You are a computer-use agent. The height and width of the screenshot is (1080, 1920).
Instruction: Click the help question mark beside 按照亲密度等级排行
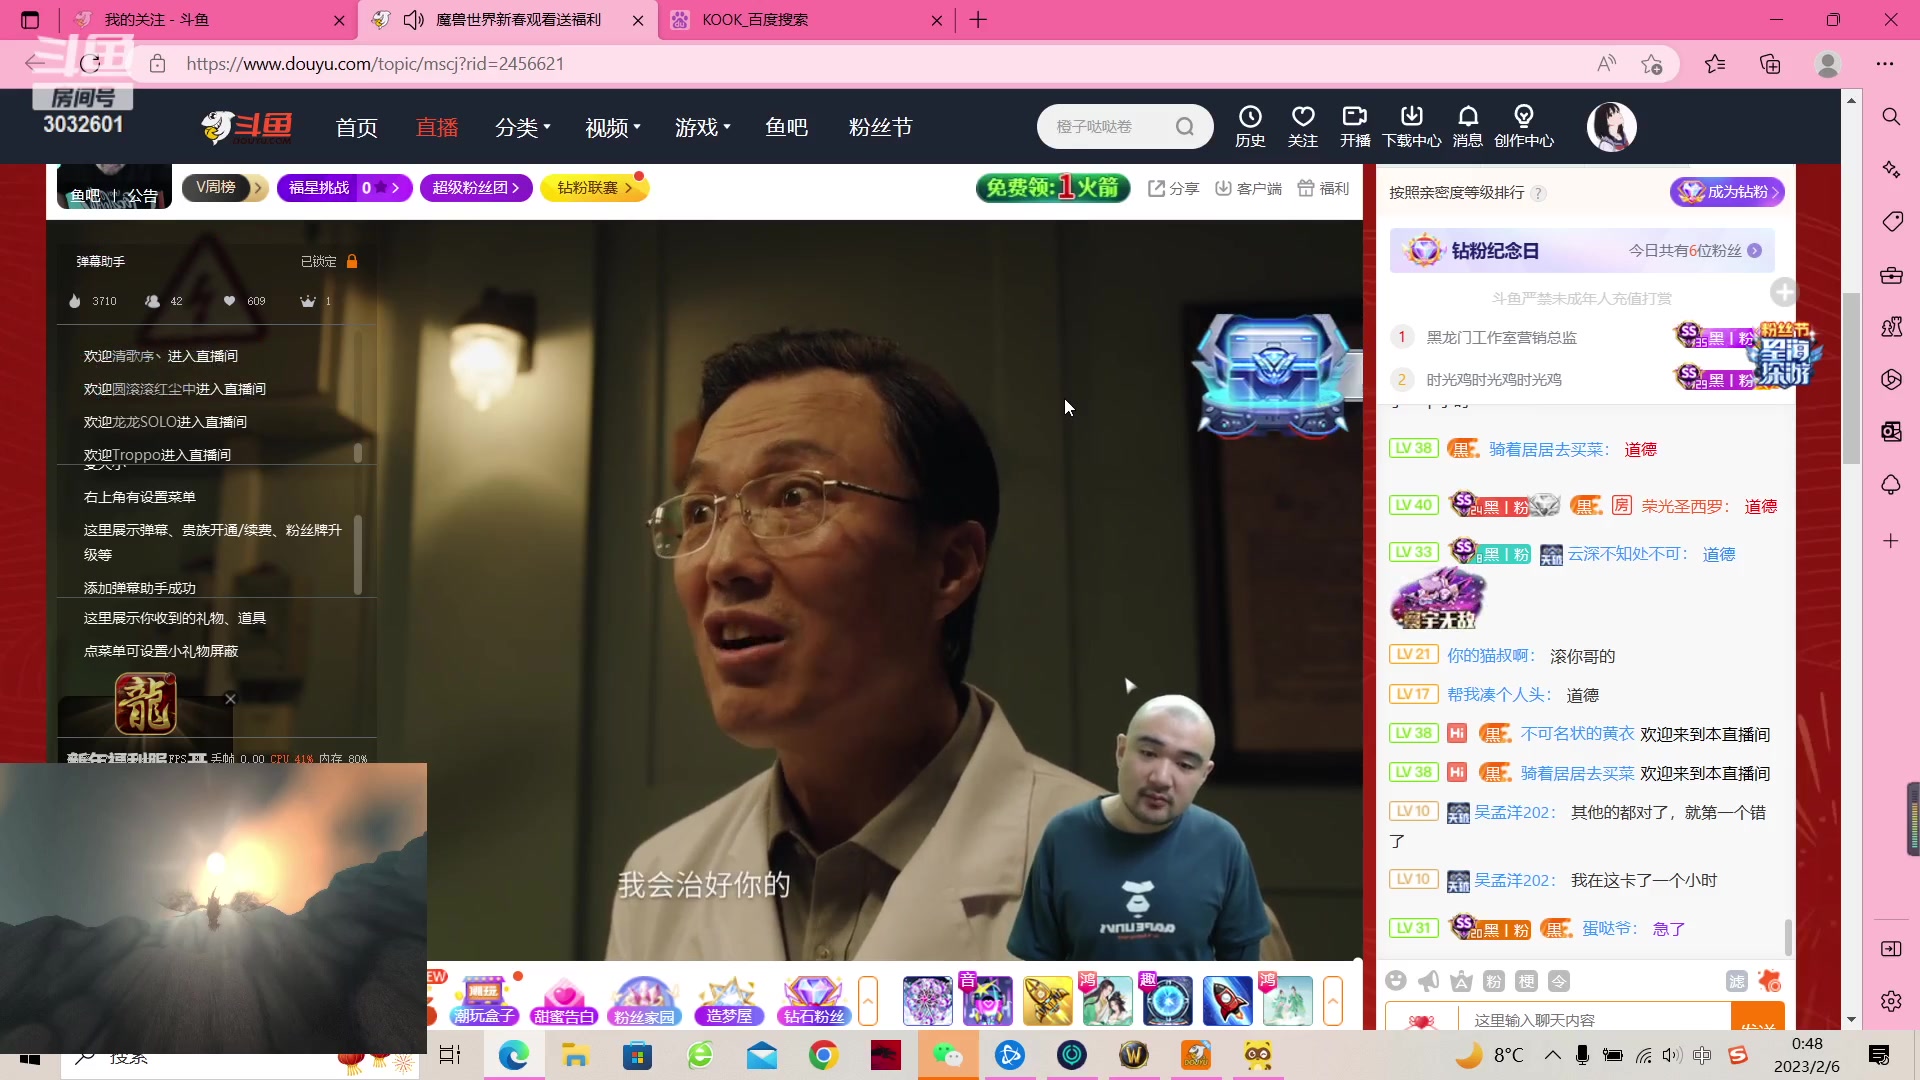(1539, 193)
